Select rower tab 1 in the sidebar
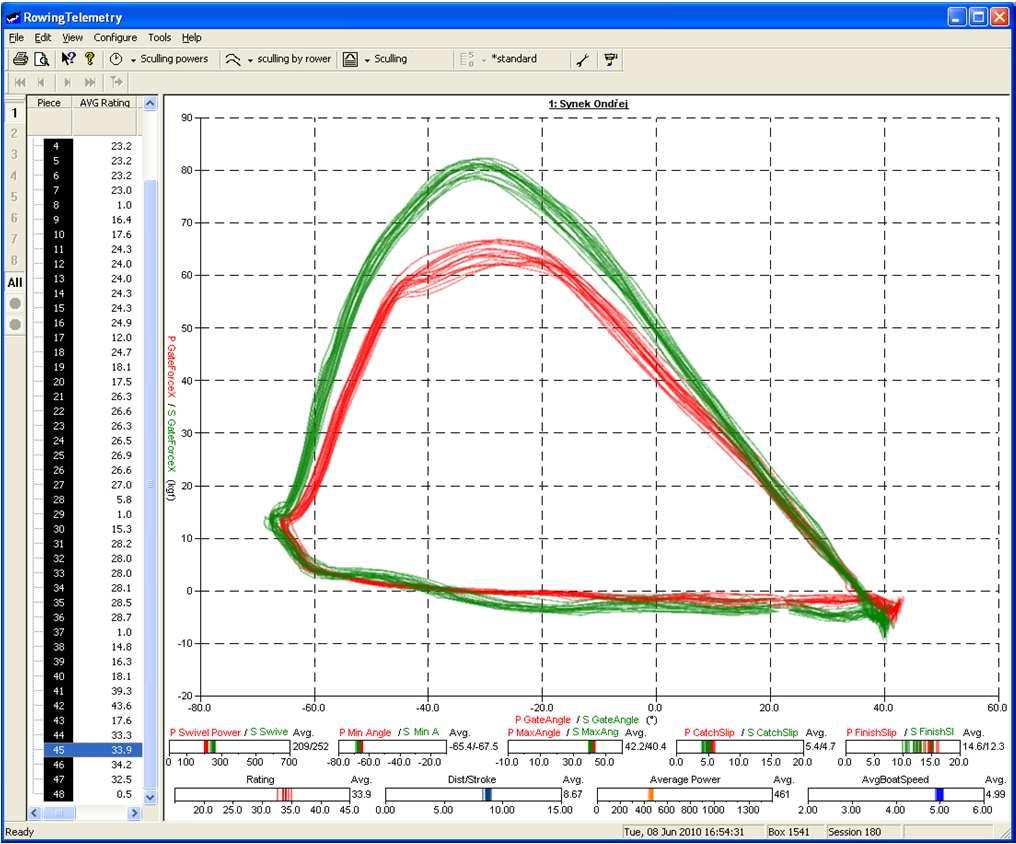 14,113
